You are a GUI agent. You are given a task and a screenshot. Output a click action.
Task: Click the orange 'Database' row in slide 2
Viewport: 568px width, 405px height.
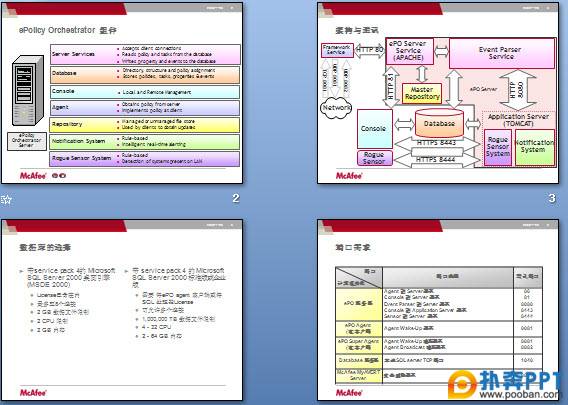point(145,75)
